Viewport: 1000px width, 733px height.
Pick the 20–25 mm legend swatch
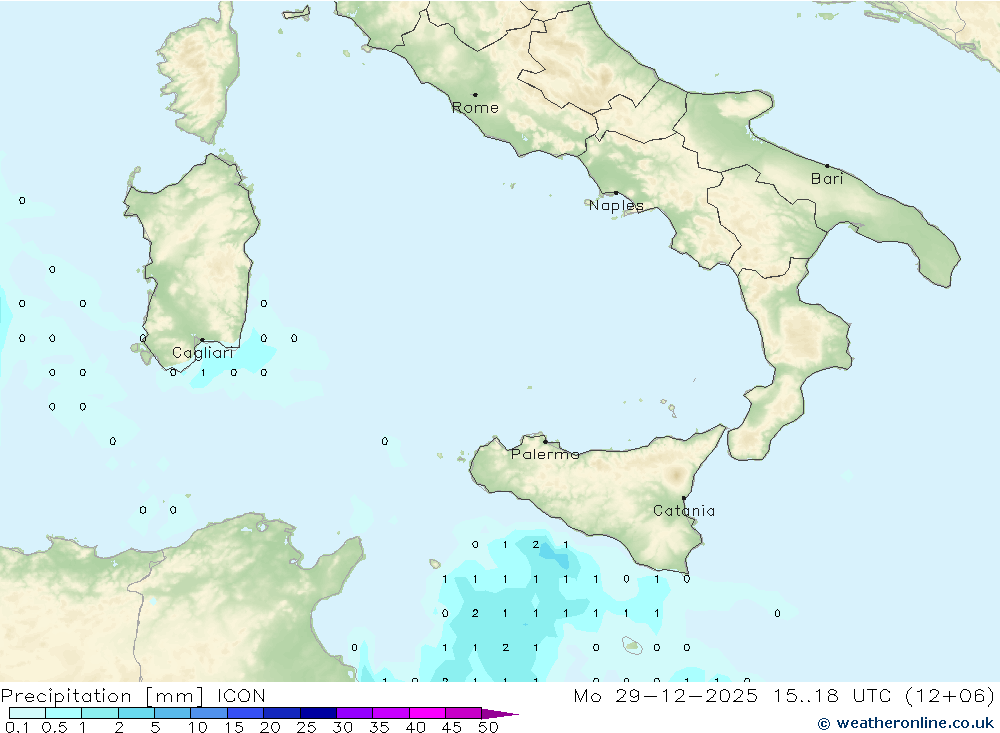tap(282, 713)
